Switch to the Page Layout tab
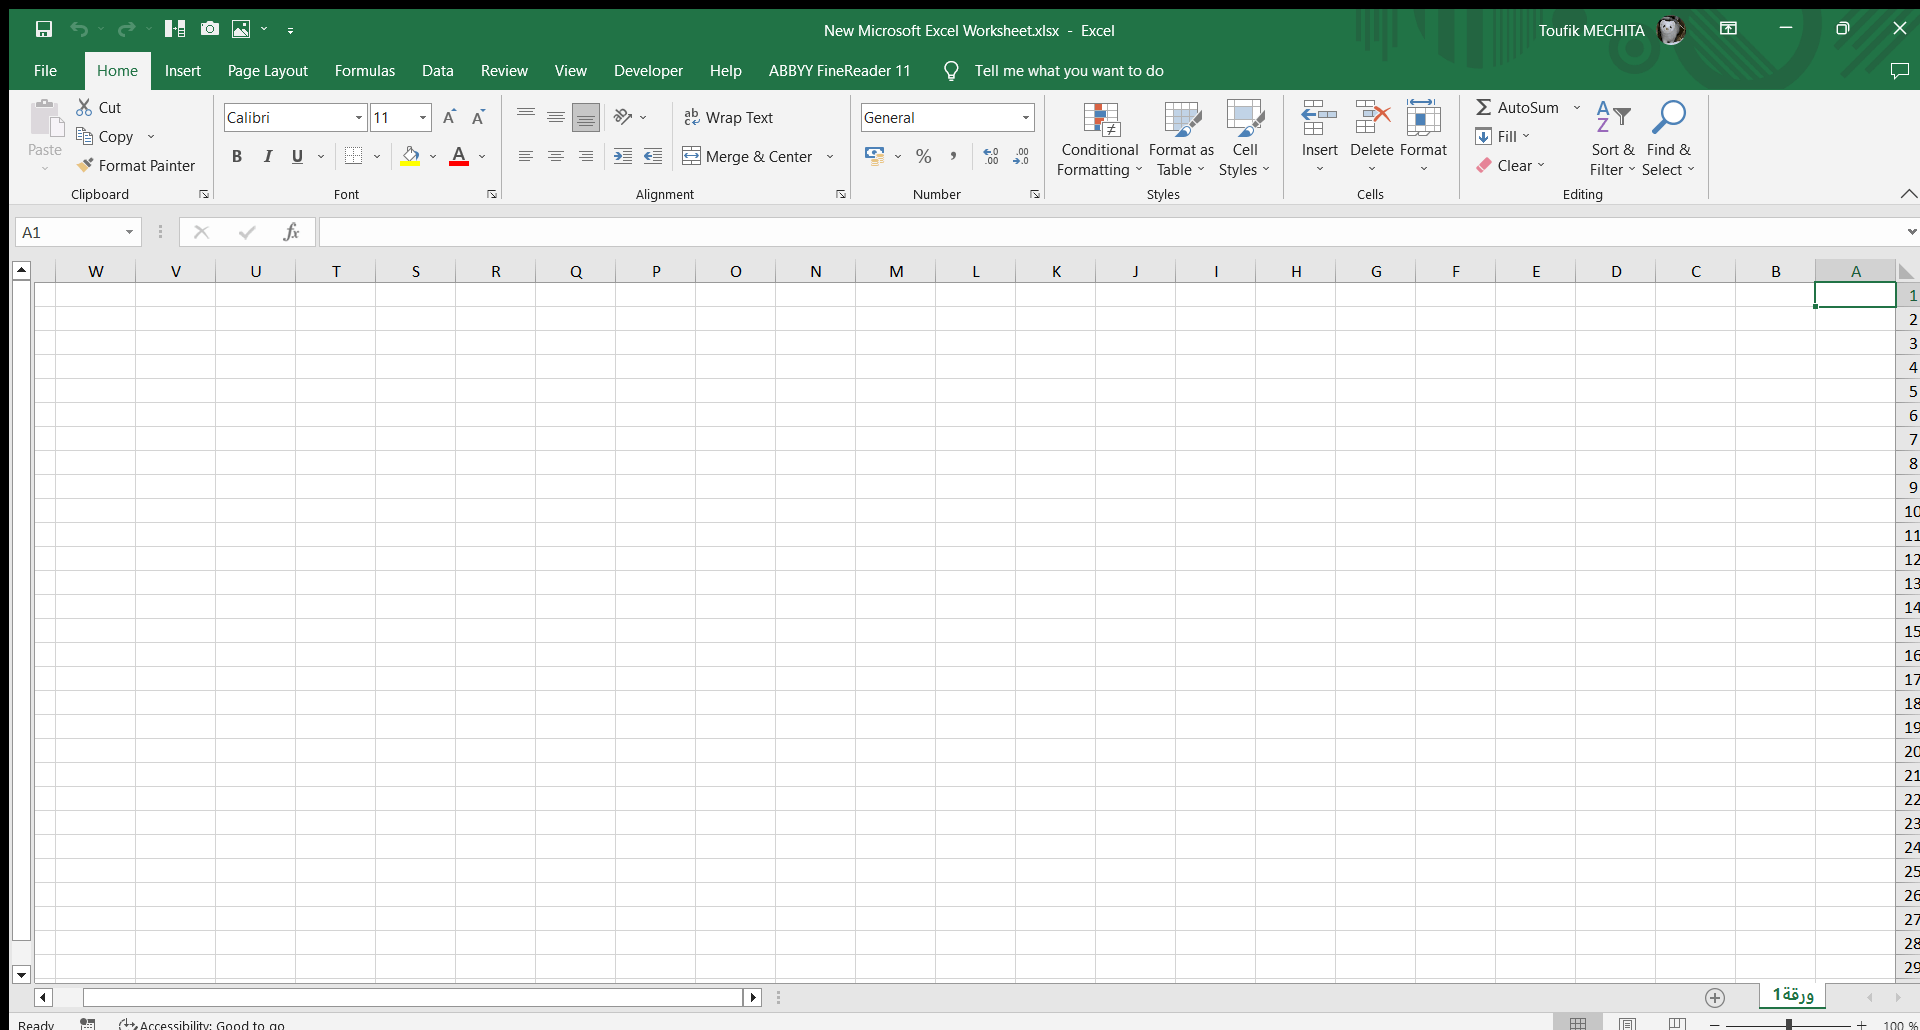The width and height of the screenshot is (1920, 1030). (x=268, y=70)
